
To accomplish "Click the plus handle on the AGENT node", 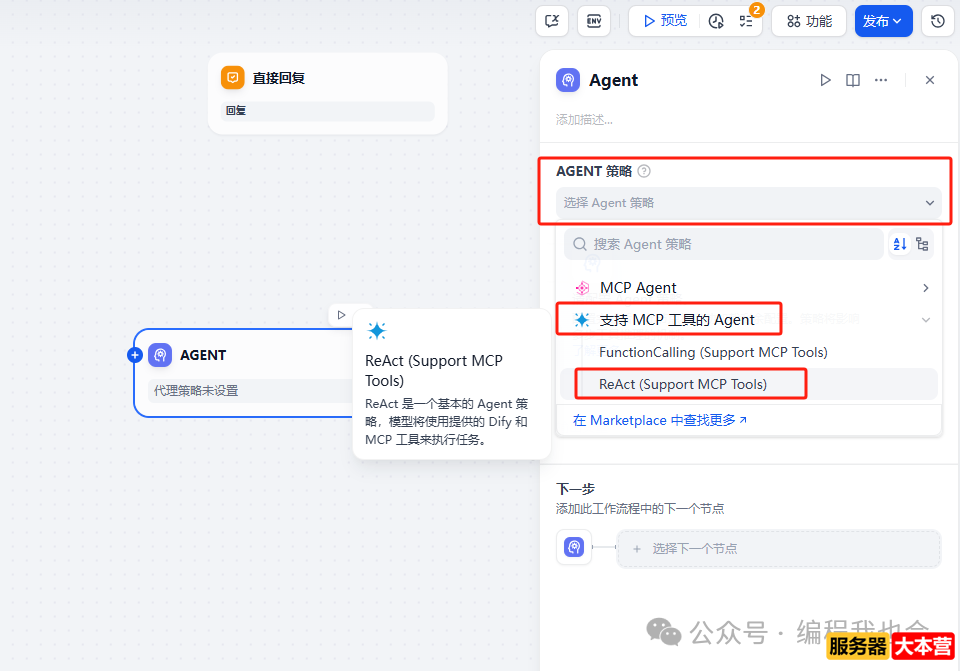I will click(135, 355).
